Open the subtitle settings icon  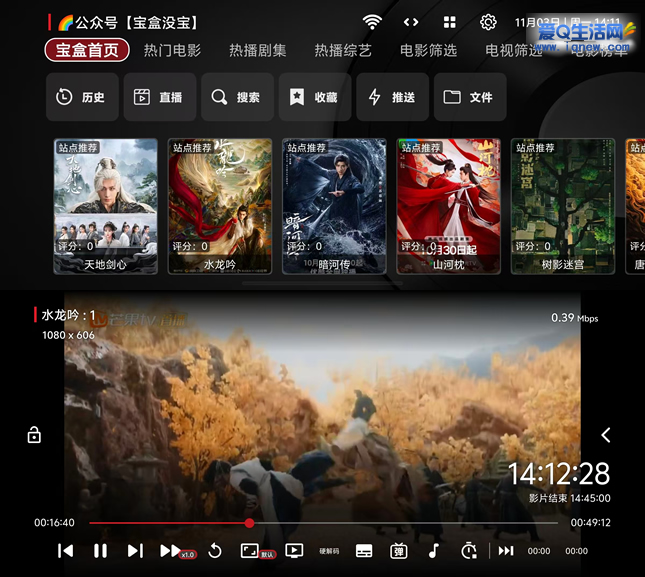tap(364, 551)
